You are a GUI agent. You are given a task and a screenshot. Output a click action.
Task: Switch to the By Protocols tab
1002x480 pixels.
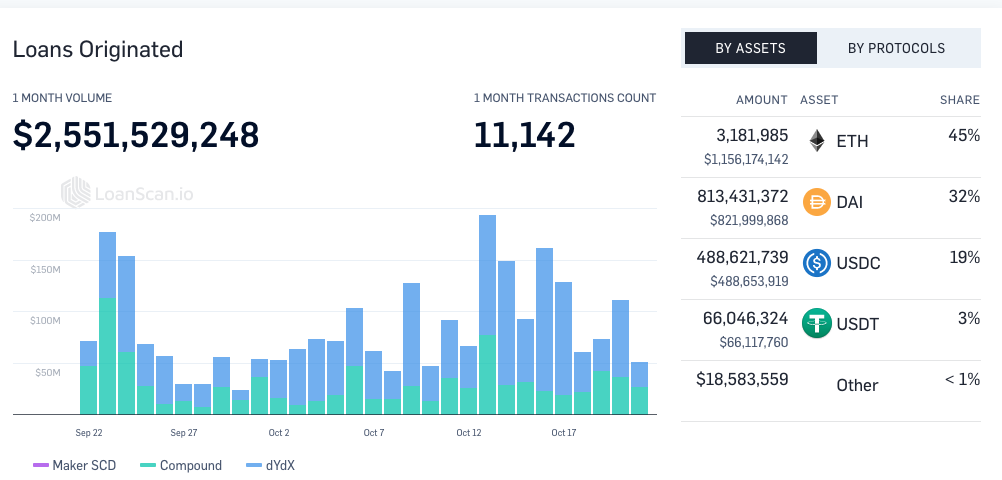click(x=895, y=48)
